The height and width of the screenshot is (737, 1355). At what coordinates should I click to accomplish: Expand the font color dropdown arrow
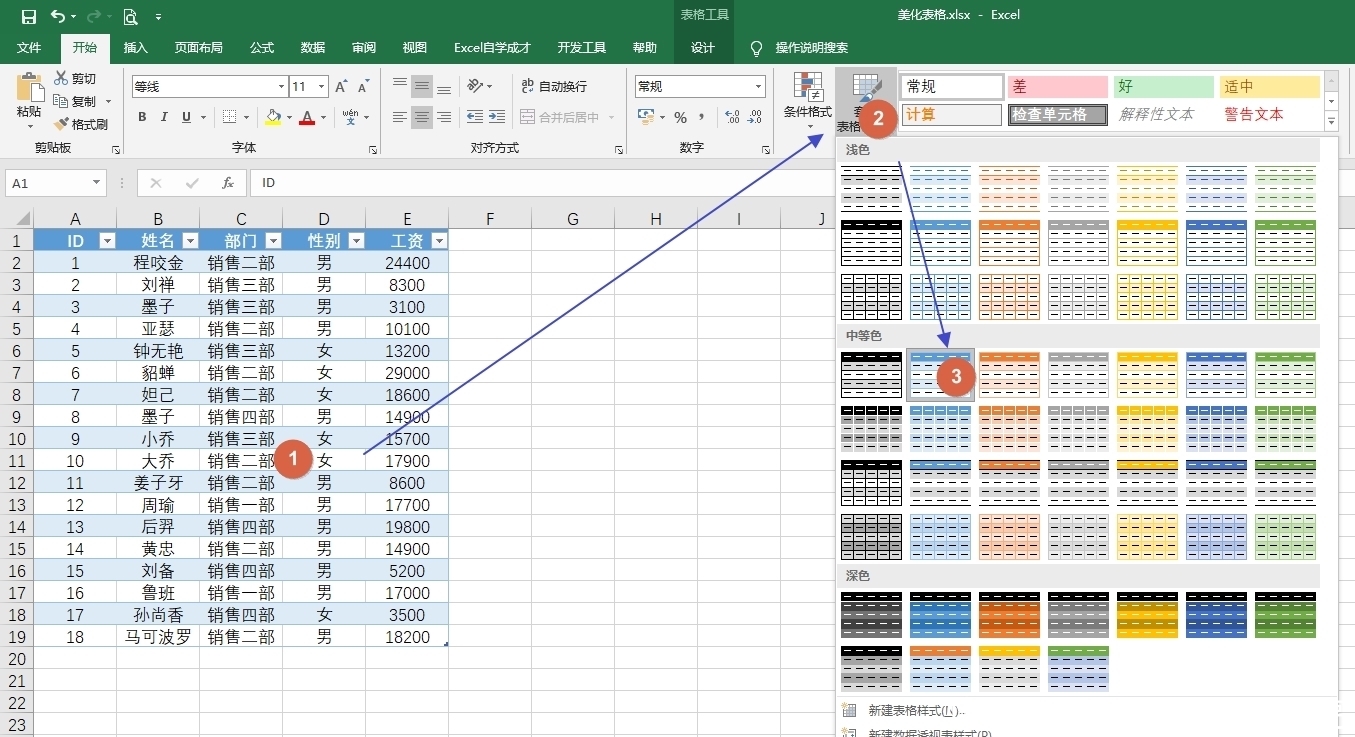pyautogui.click(x=321, y=117)
